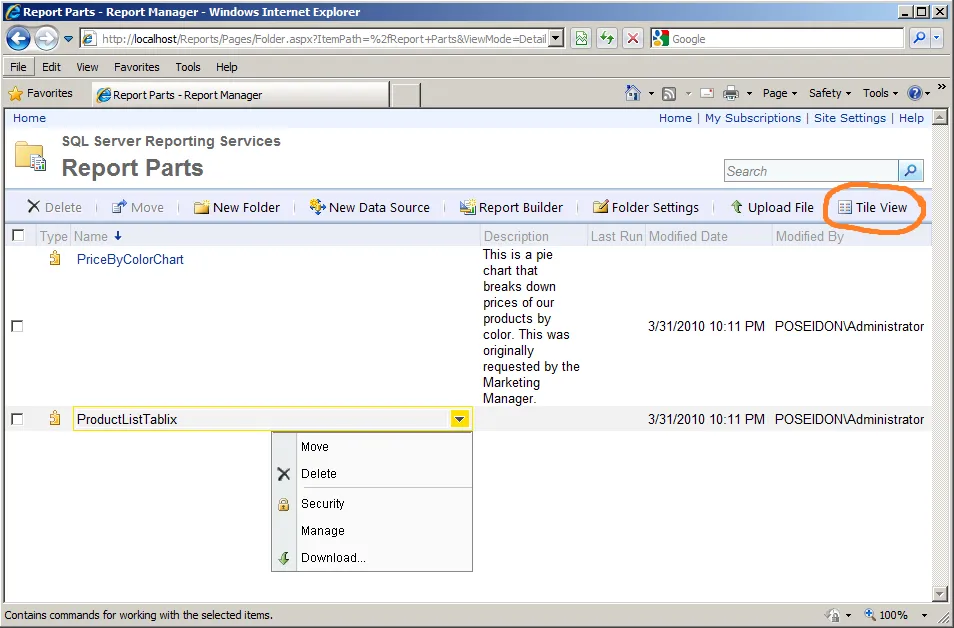Click the security lock icon in status bar
This screenshot has width=954, height=628.
833,615
